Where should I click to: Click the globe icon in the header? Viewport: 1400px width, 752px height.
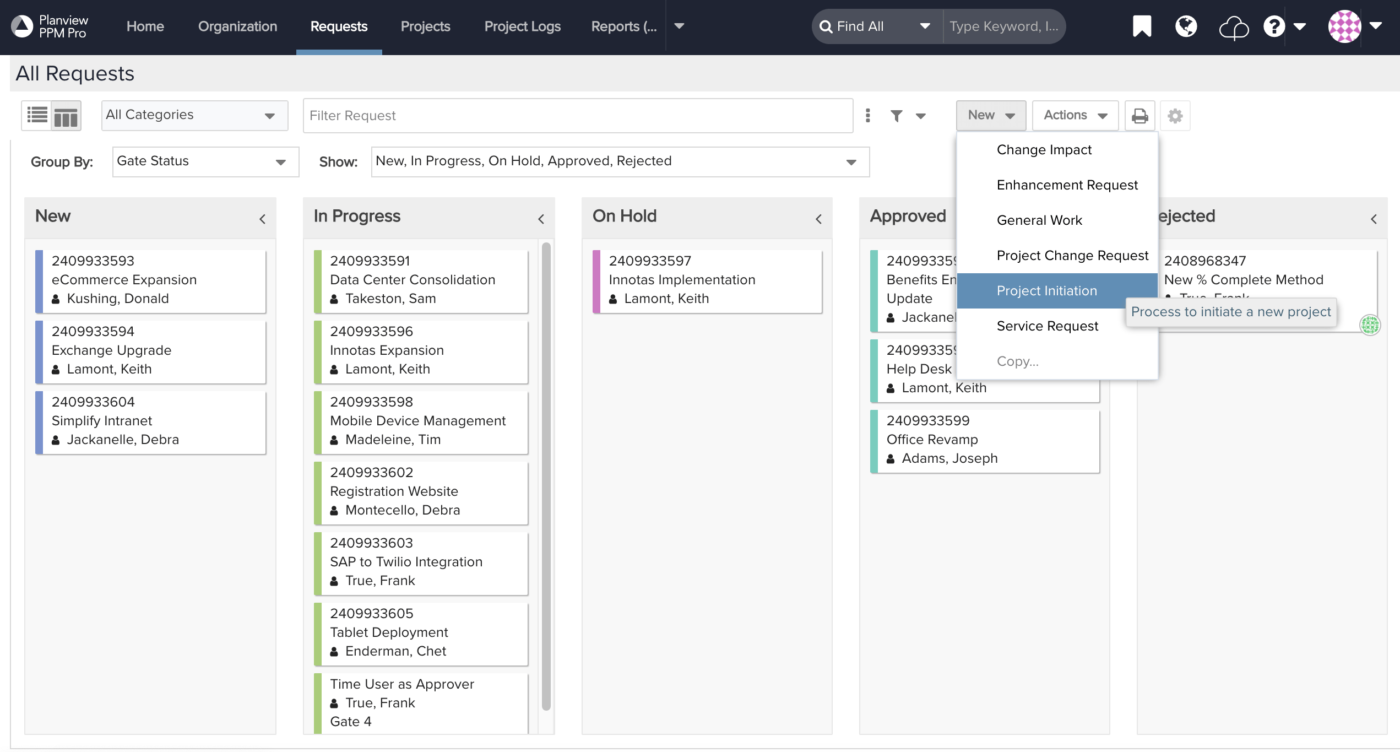(1186, 27)
